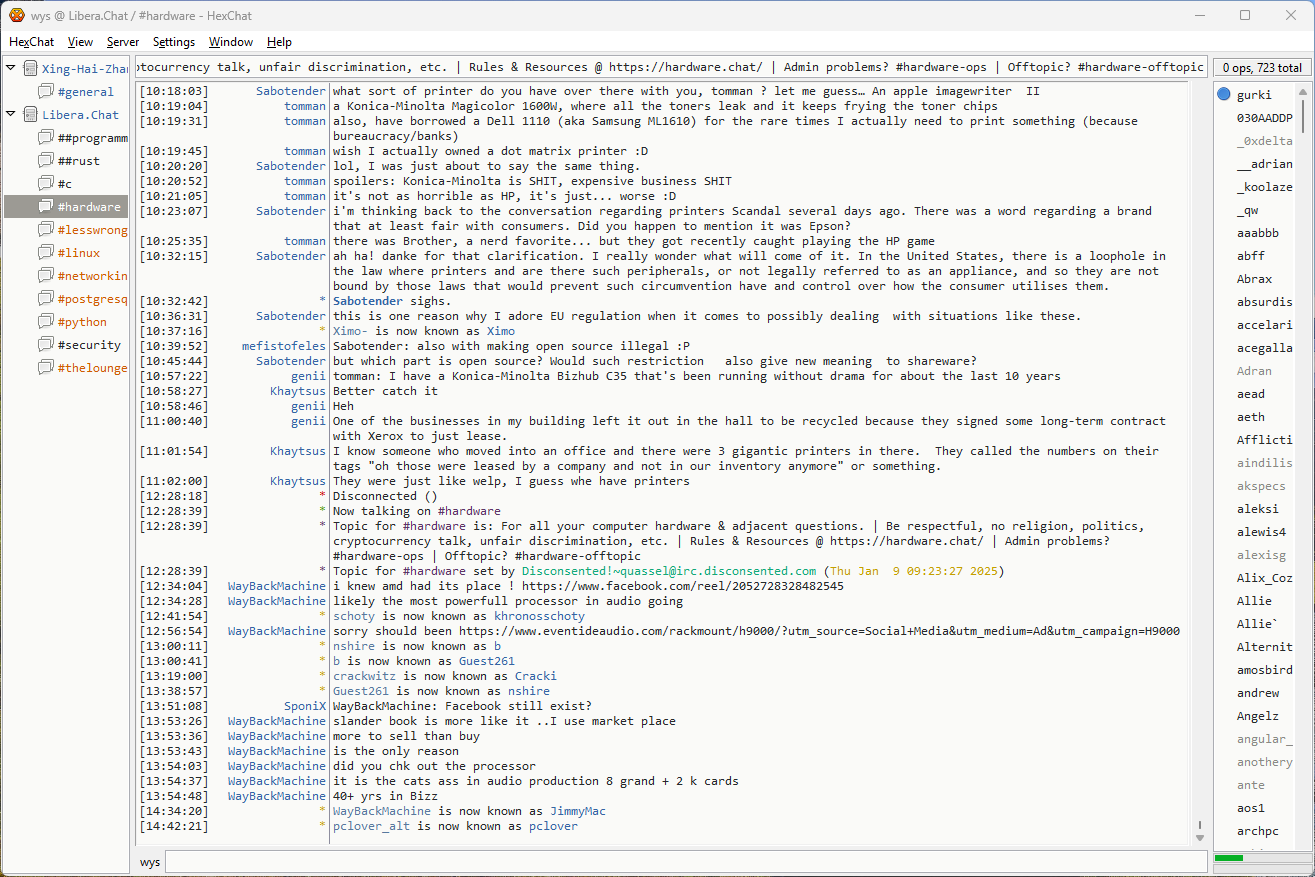
Task: Select user Abrax in the user list
Action: (1254, 279)
